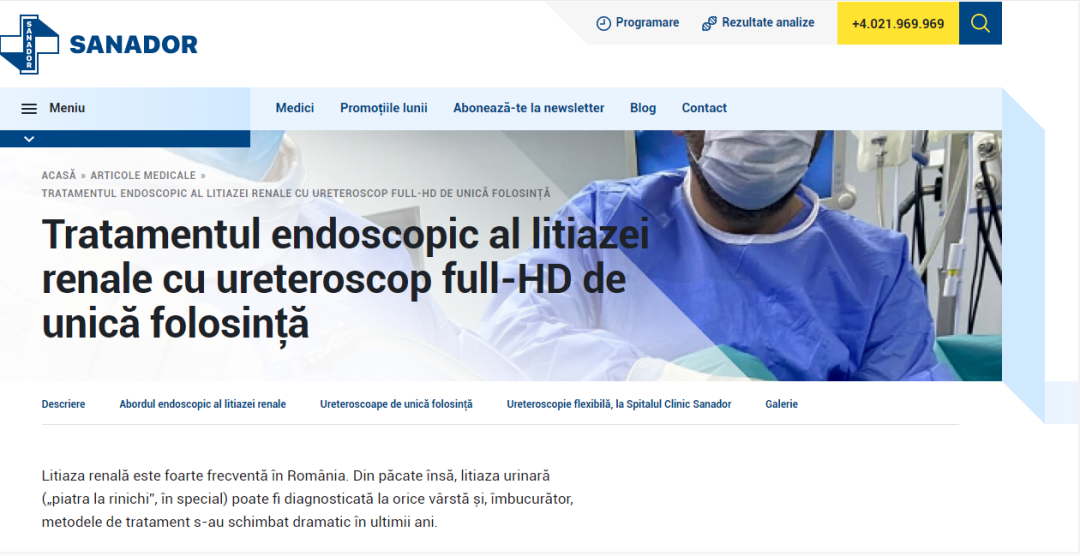The width and height of the screenshot is (1080, 556).
Task: Jump to the Descriere section tab
Action: 63,404
